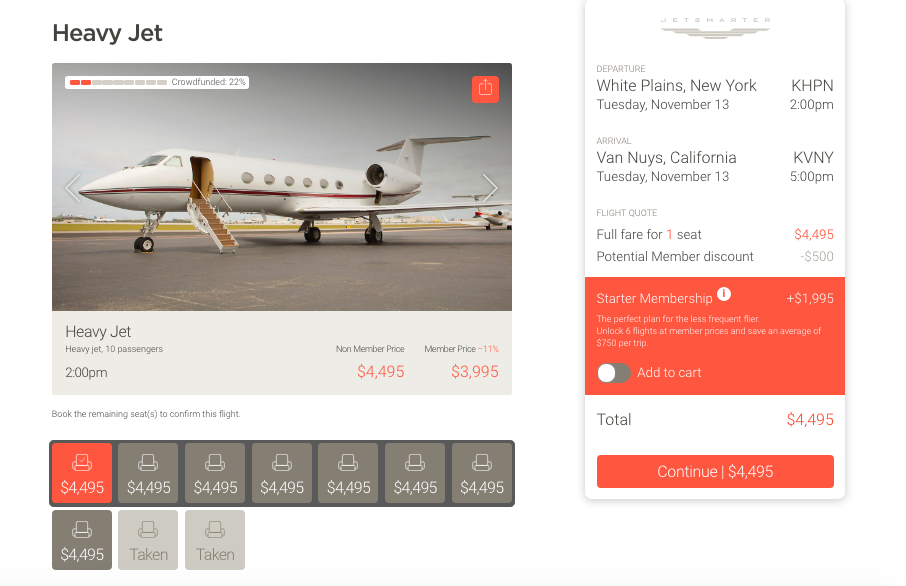Enable Add to cart for Starter Membership
Screen dimensions: 906x586
coord(613,373)
